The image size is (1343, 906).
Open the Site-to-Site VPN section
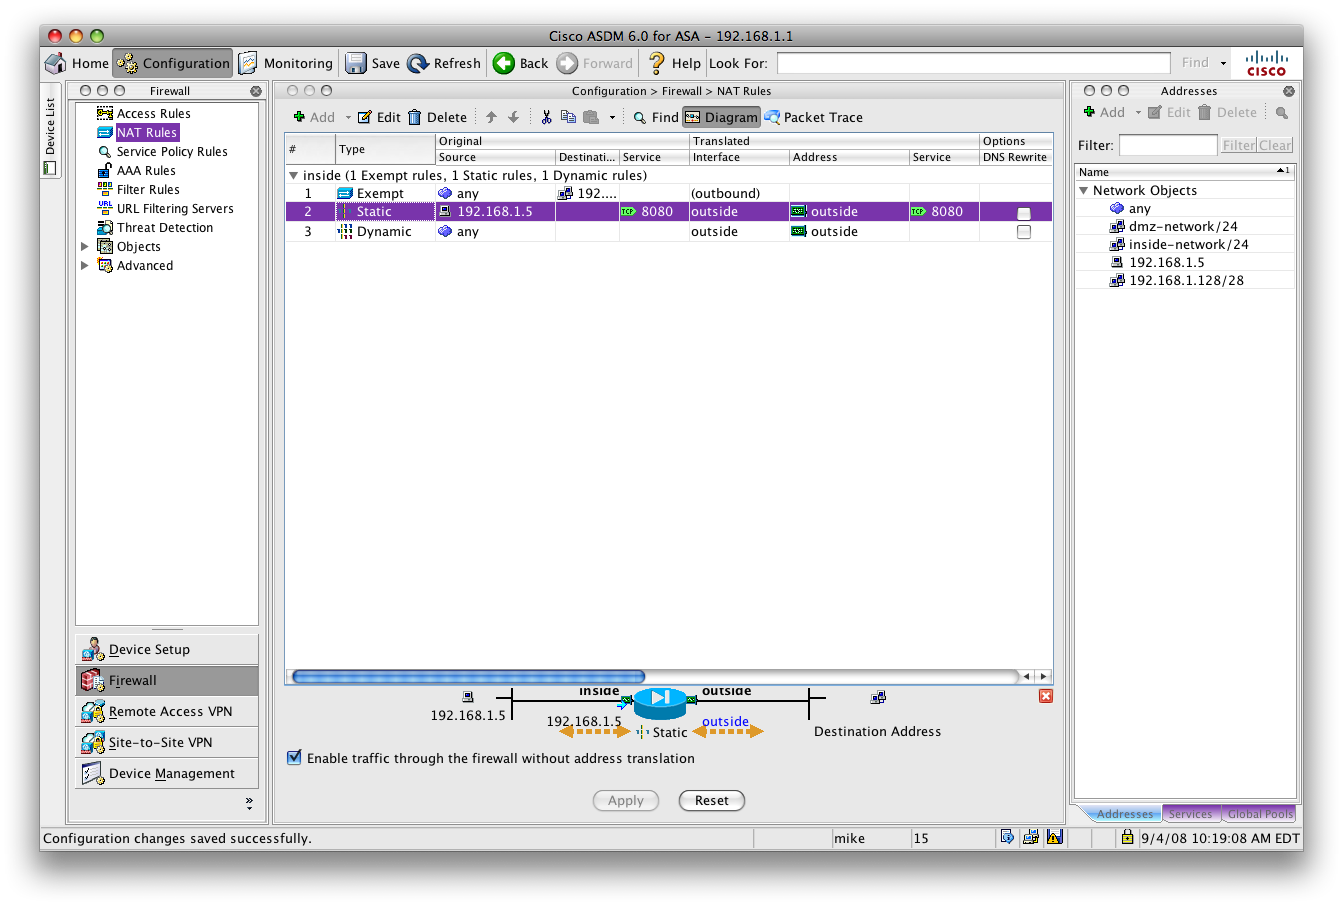click(x=167, y=742)
